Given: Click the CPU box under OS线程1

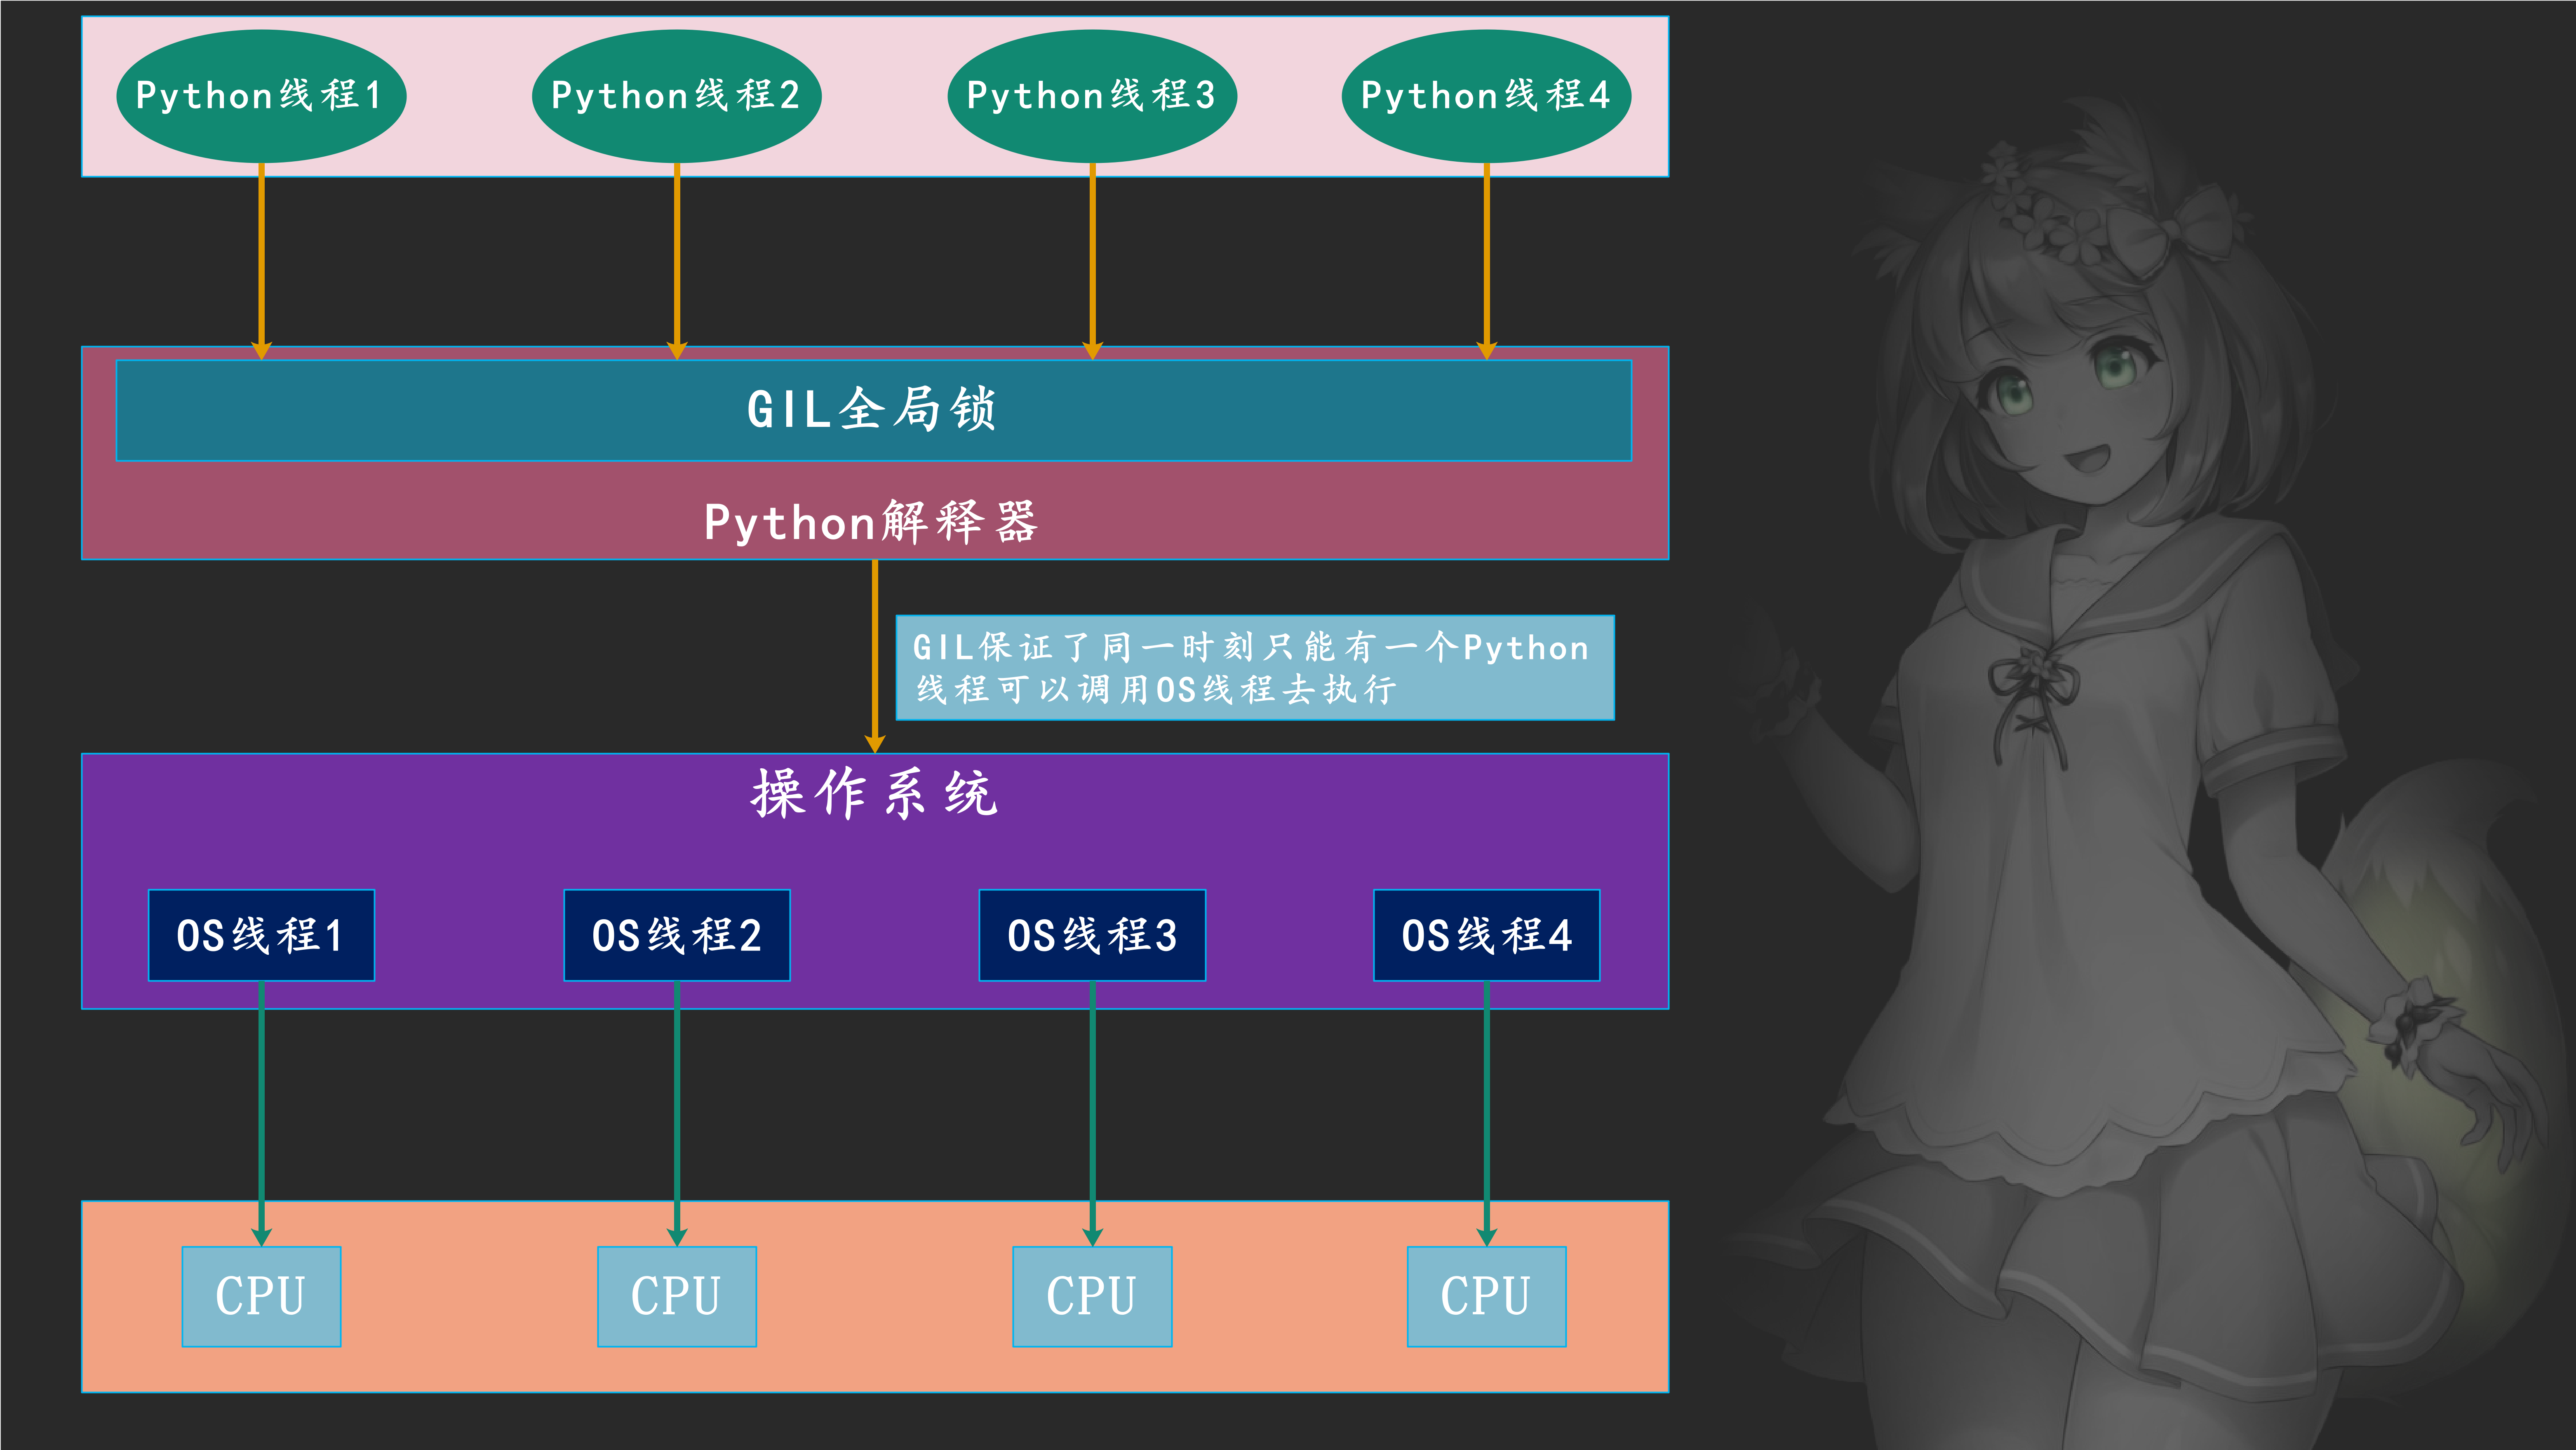Looking at the screenshot, I should pos(261,1296).
